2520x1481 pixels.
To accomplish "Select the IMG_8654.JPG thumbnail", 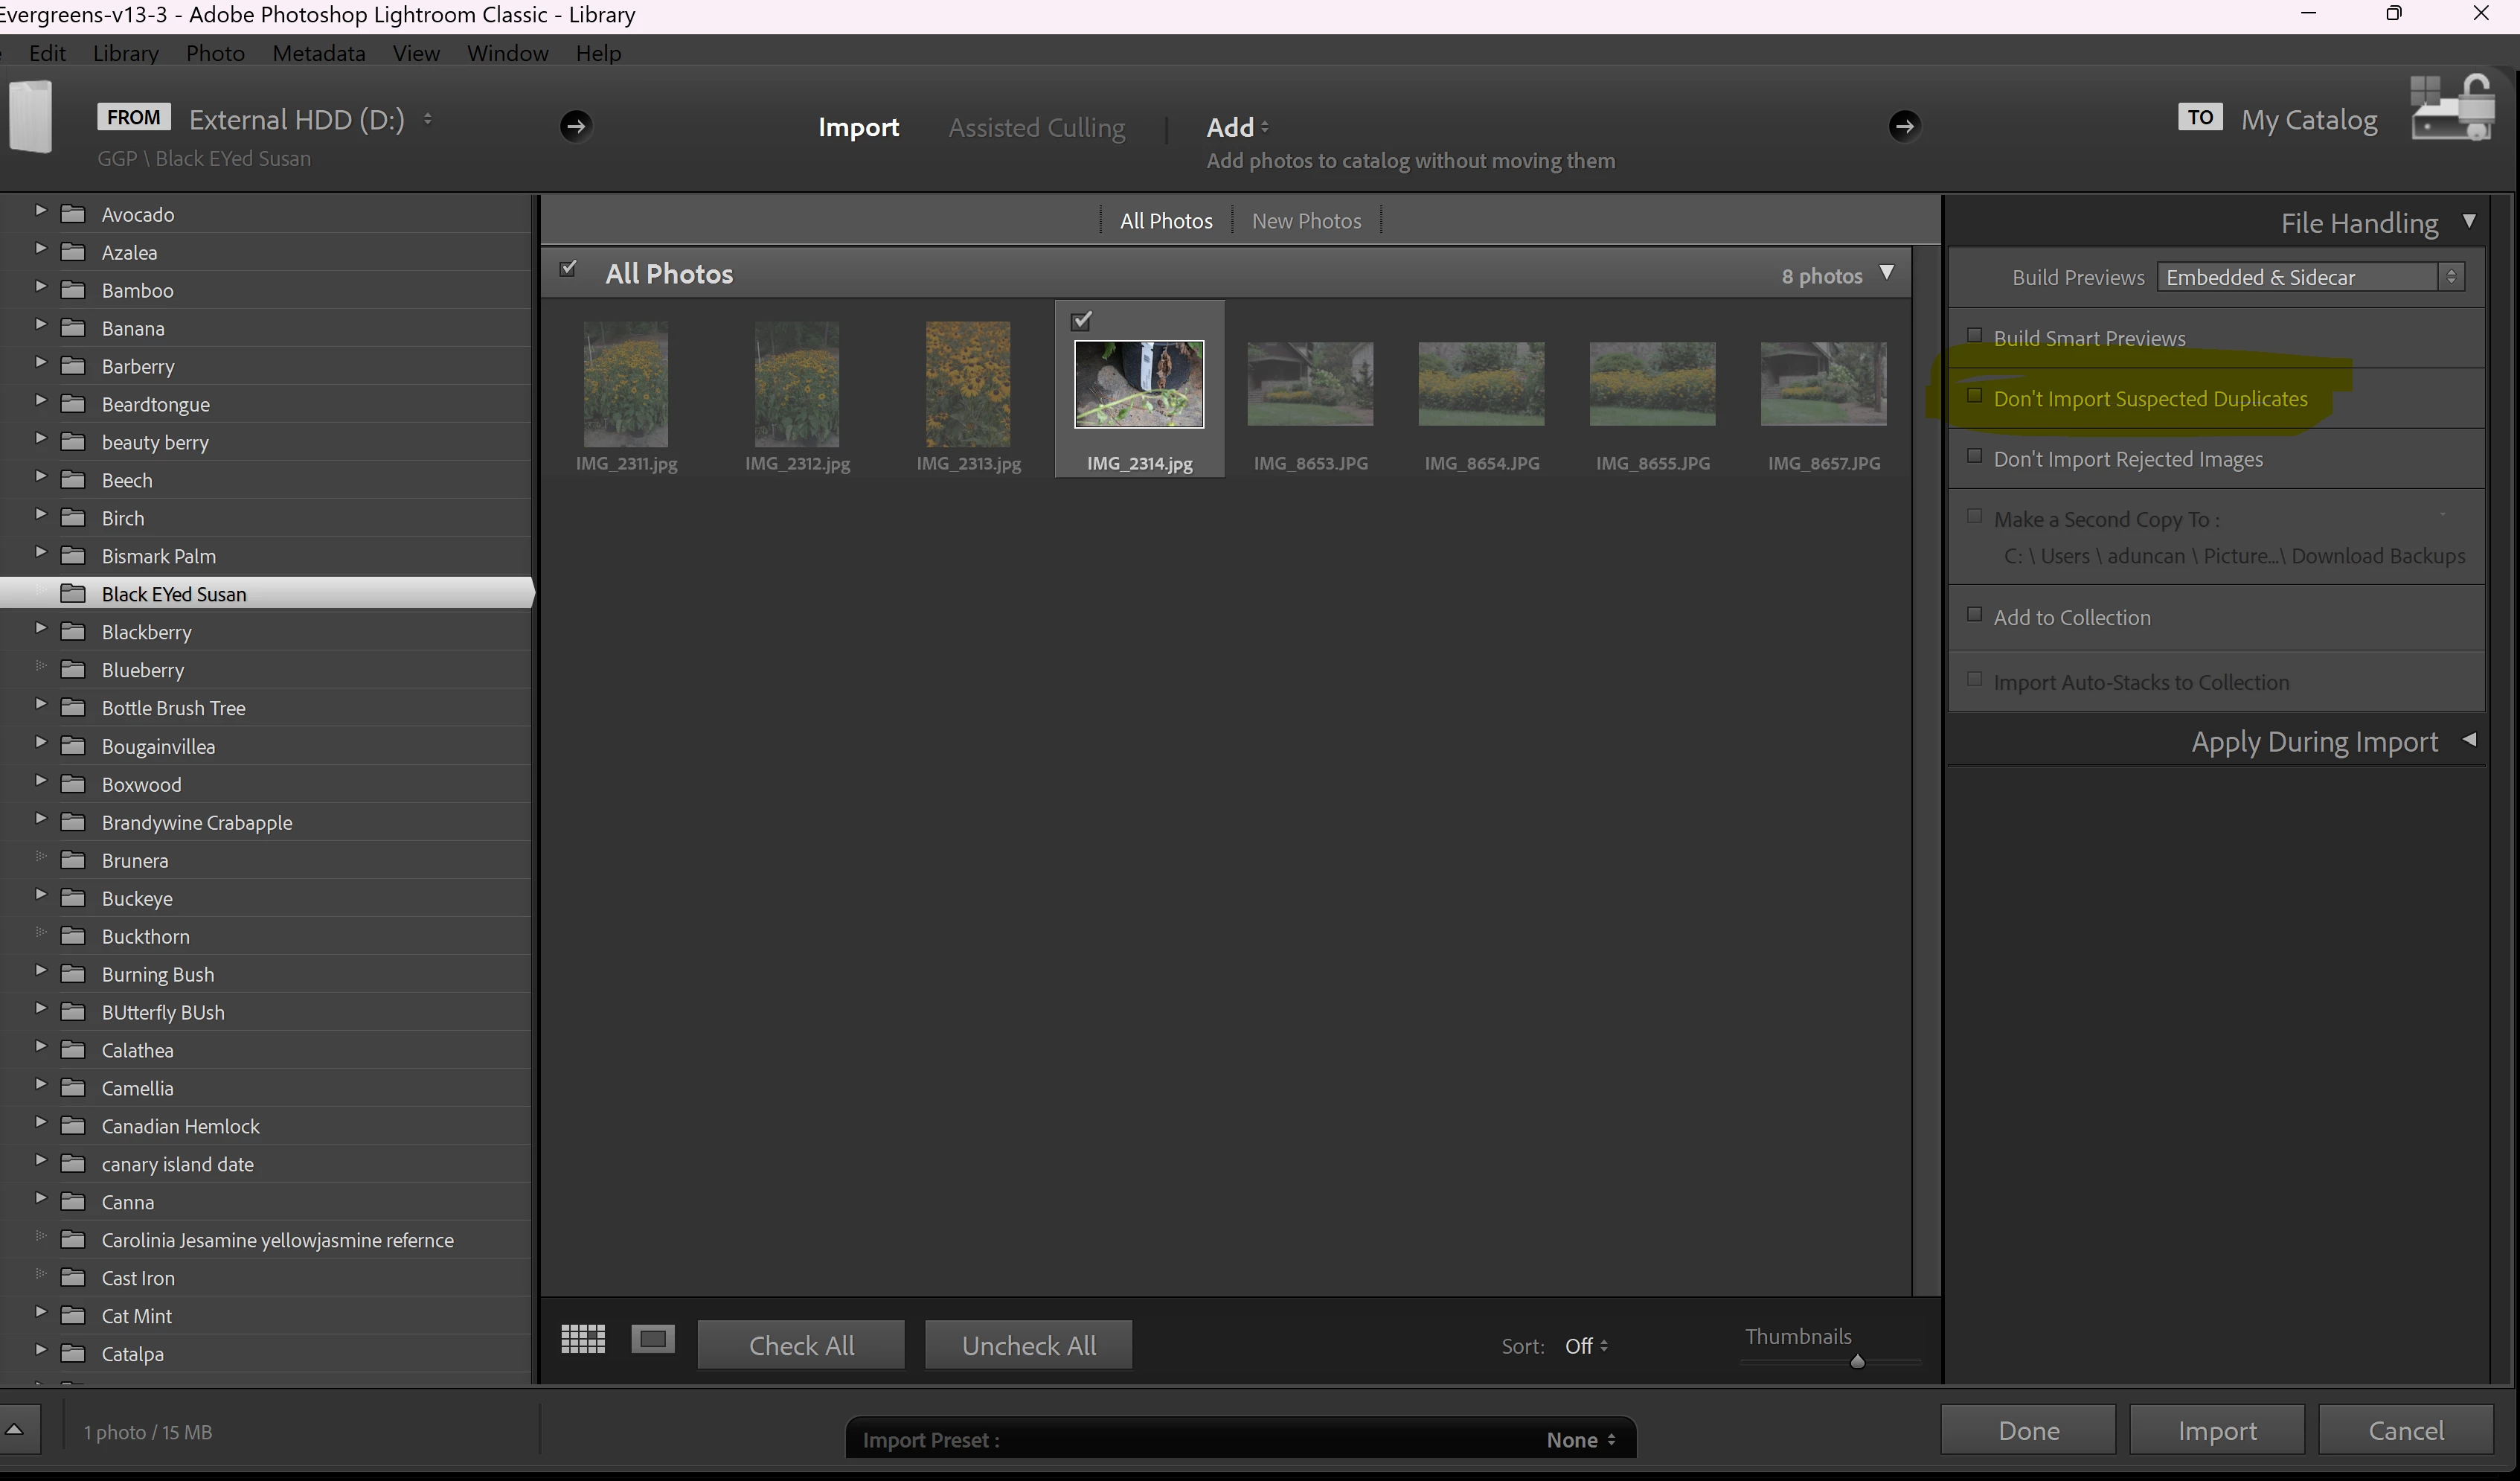I will click(x=1481, y=384).
